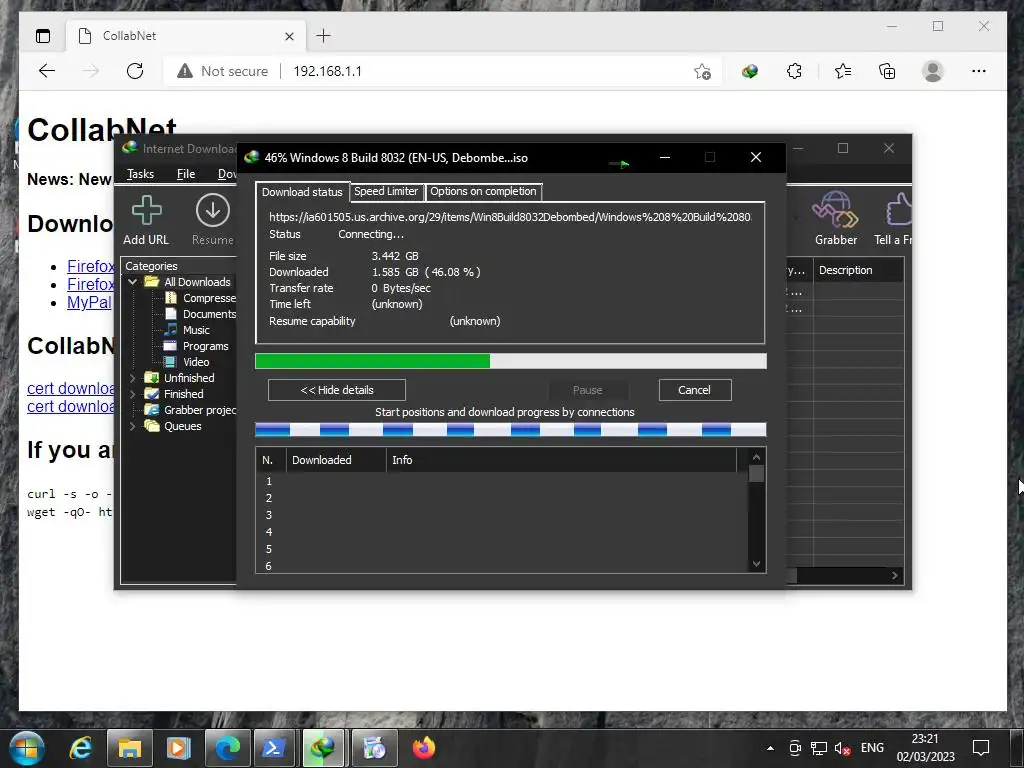Click the muted volume tray icon
The height and width of the screenshot is (768, 1024).
coord(842,748)
